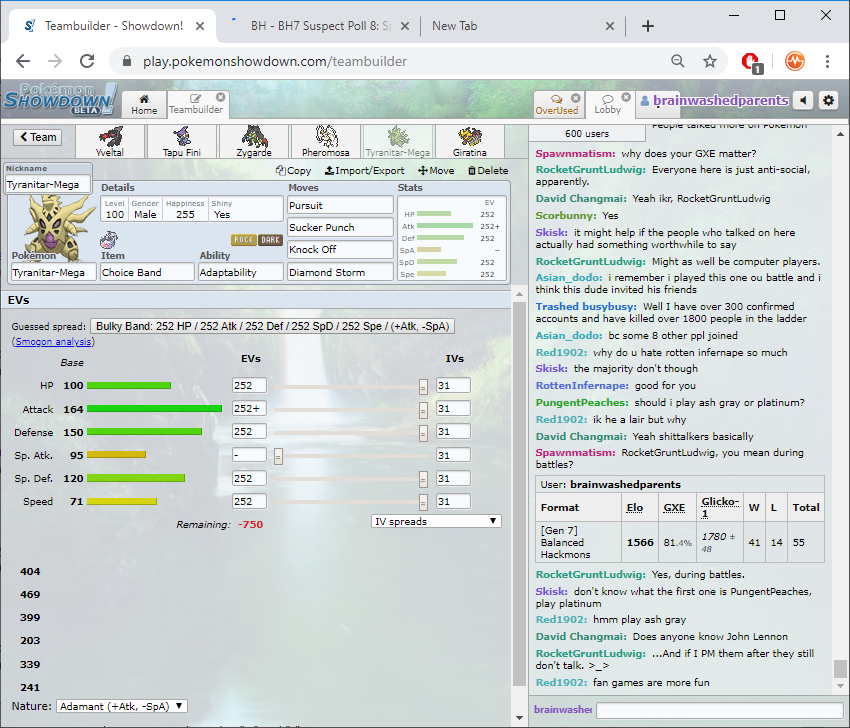The image size is (850, 728).
Task: Edit the Sucker Punch move slot
Action: pos(340,228)
